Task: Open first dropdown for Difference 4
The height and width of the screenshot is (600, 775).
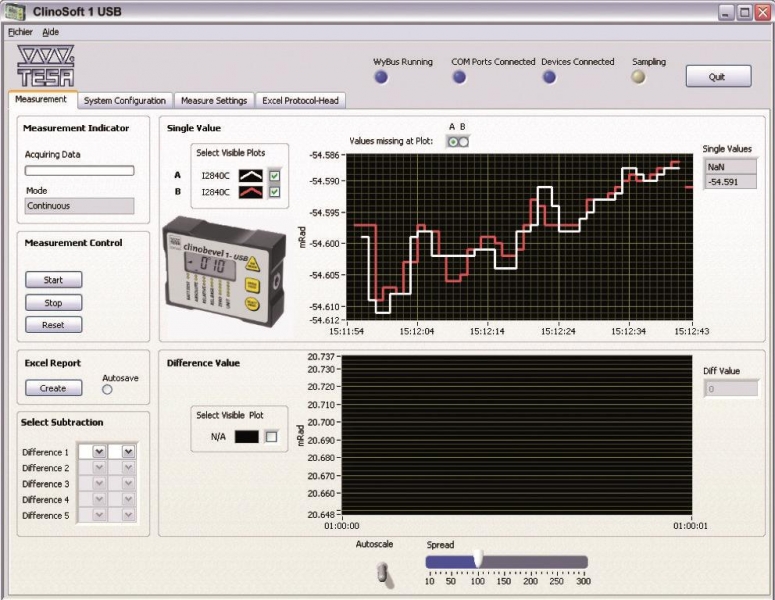Action: (x=99, y=499)
